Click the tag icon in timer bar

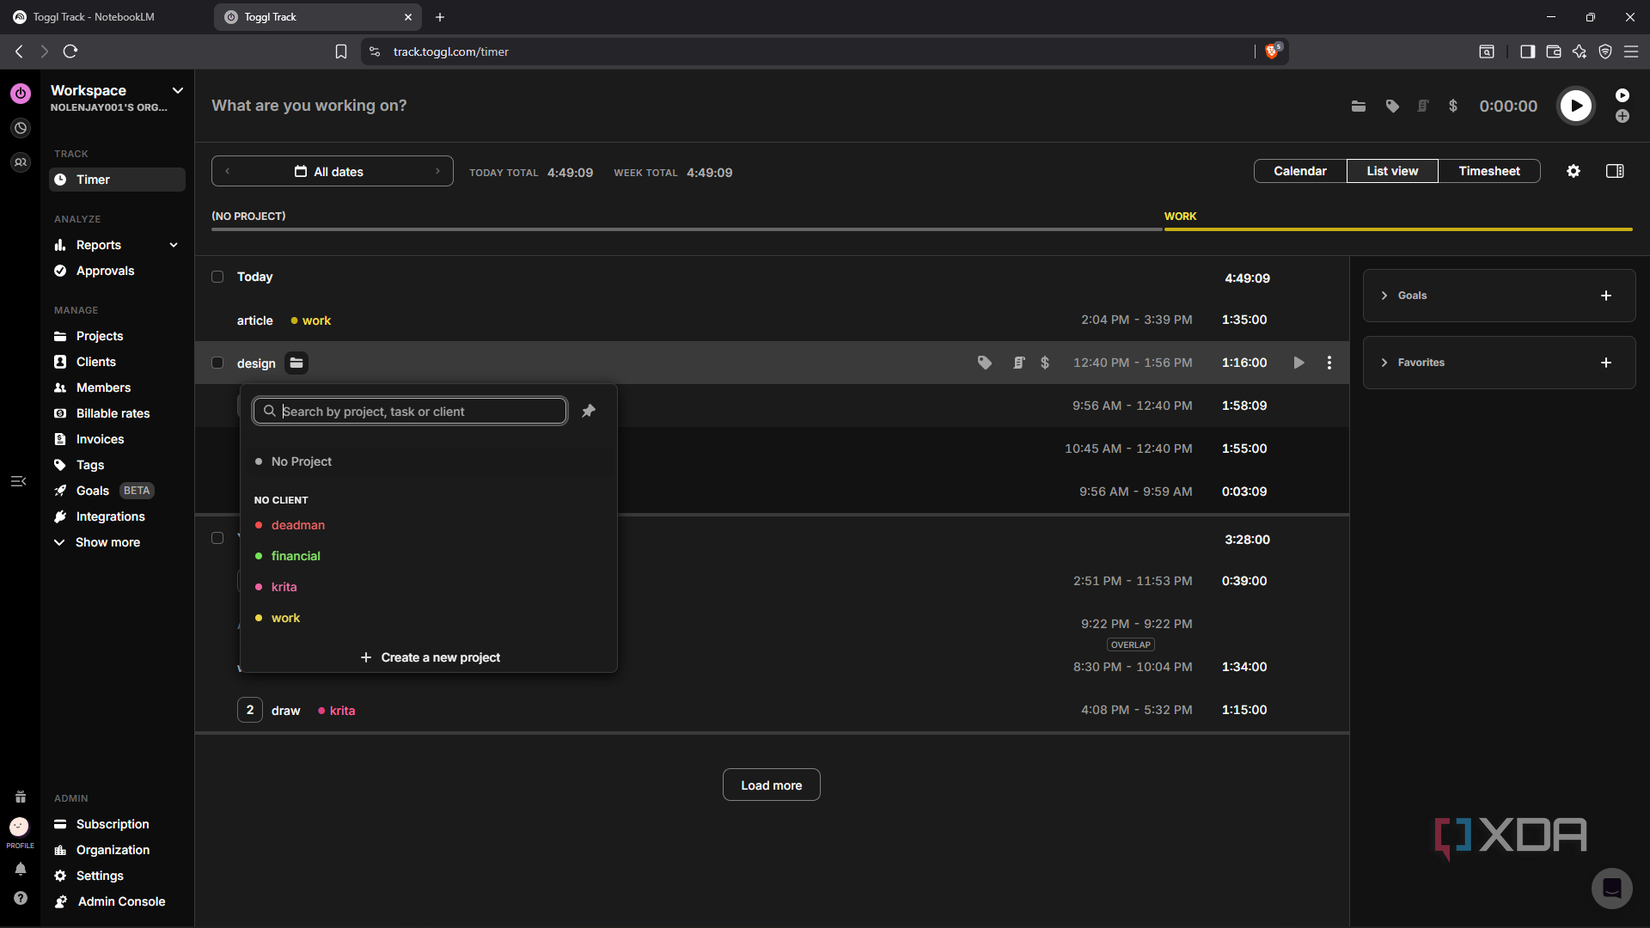pos(1392,106)
